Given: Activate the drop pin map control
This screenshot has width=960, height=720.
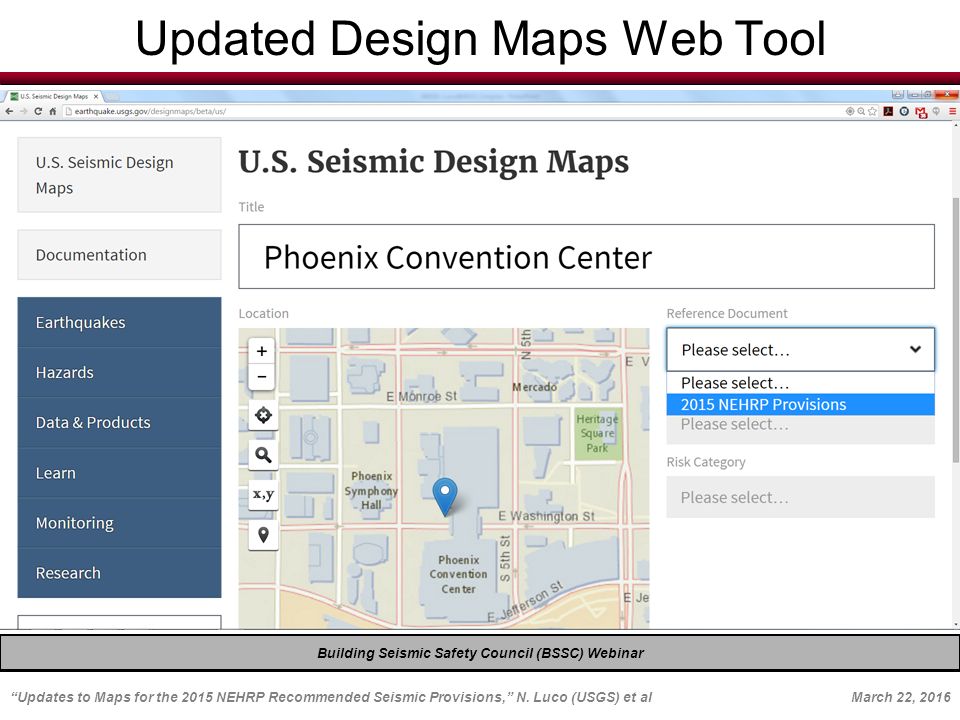Looking at the screenshot, I should pos(263,535).
